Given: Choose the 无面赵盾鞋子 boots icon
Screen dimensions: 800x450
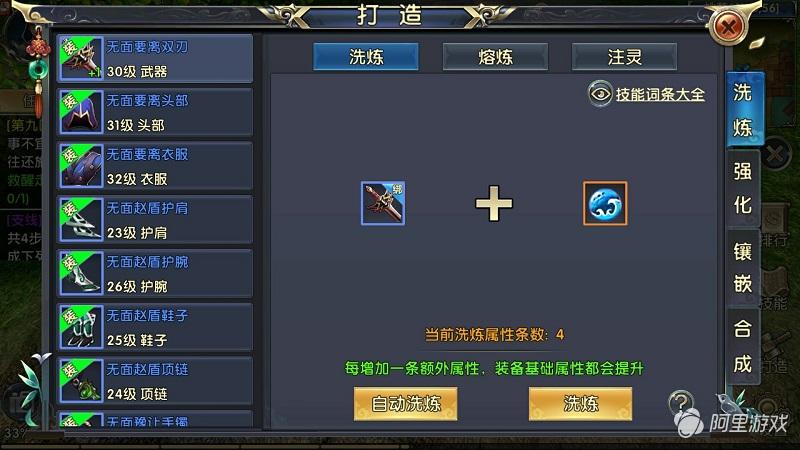Looking at the screenshot, I should coord(81,327).
